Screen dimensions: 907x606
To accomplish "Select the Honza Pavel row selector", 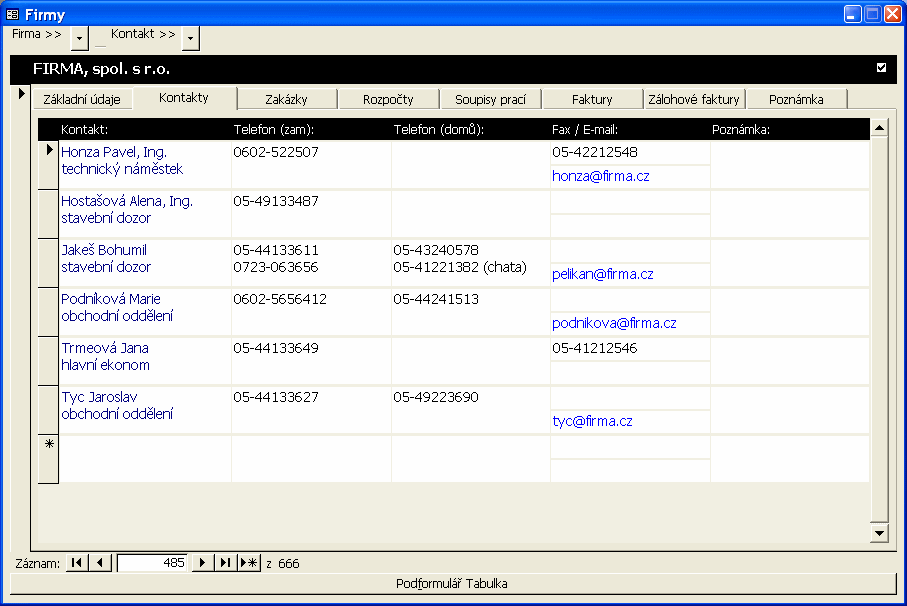I will 49,151.
